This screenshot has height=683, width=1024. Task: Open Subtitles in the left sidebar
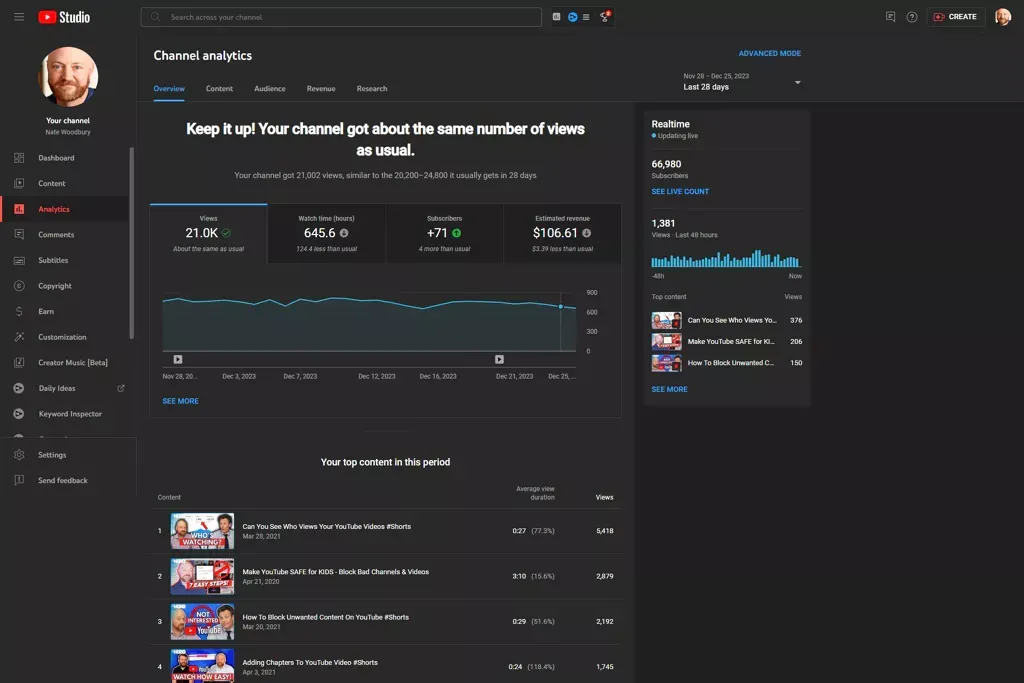[x=65, y=260]
